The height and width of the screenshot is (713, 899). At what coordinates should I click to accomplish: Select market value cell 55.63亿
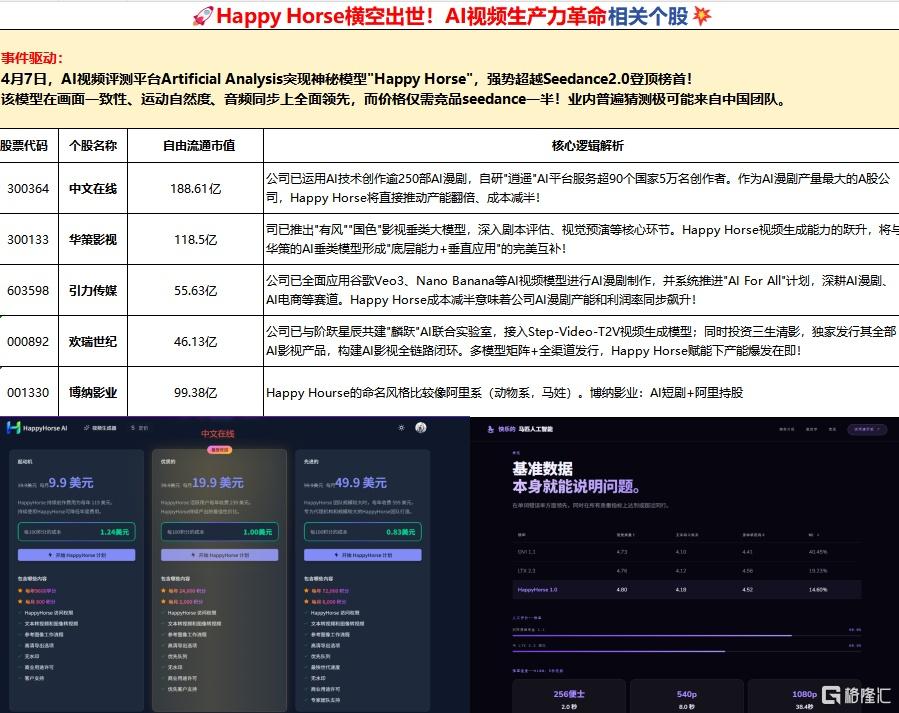(196, 291)
